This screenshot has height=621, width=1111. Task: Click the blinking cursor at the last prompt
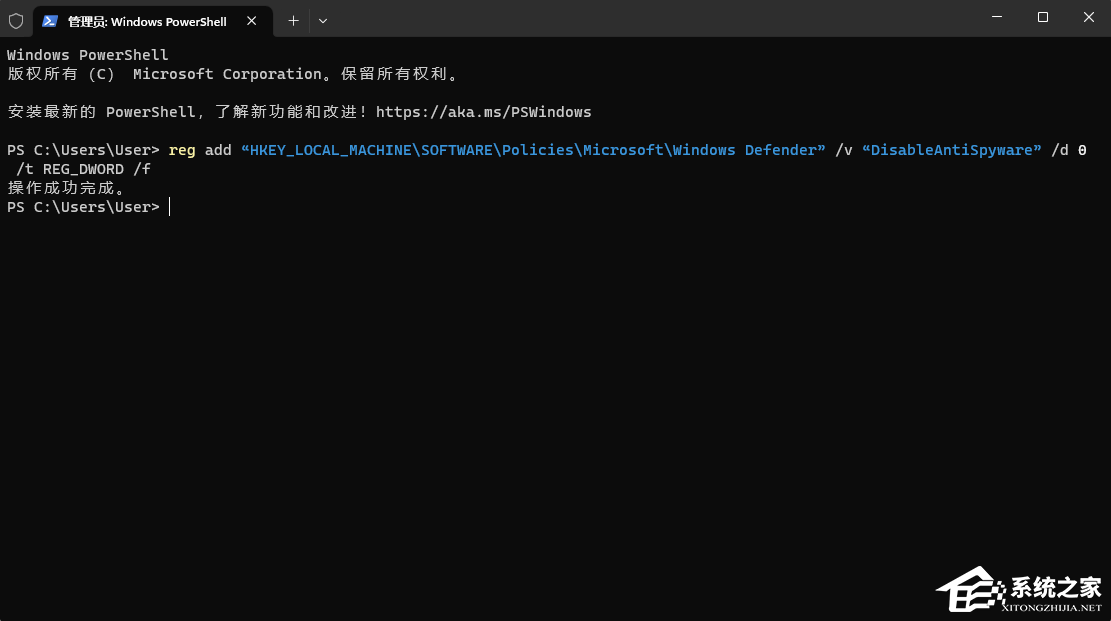pyautogui.click(x=170, y=207)
